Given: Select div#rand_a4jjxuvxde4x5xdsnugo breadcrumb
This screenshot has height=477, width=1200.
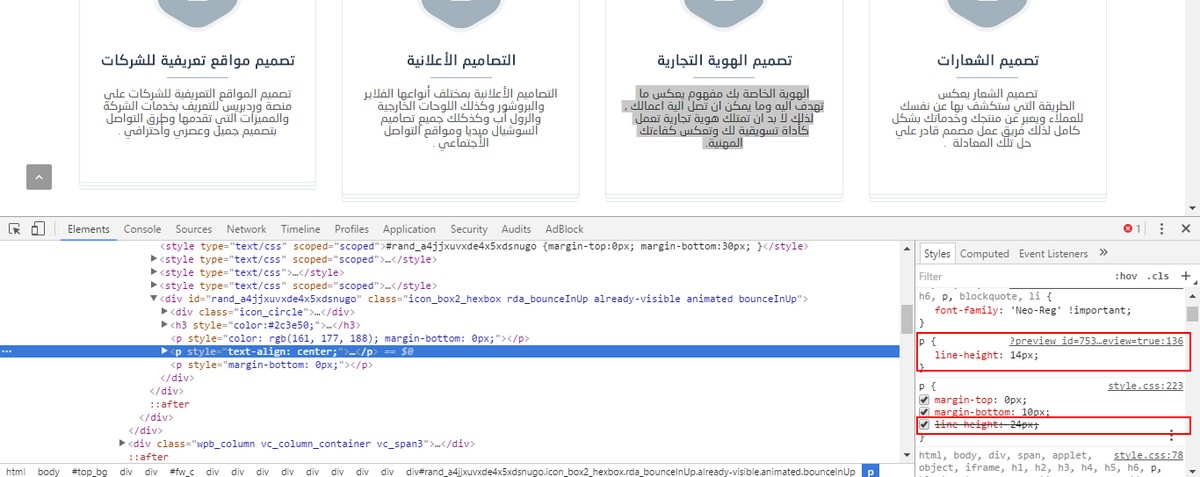Looking at the screenshot, I should click(x=632, y=470).
